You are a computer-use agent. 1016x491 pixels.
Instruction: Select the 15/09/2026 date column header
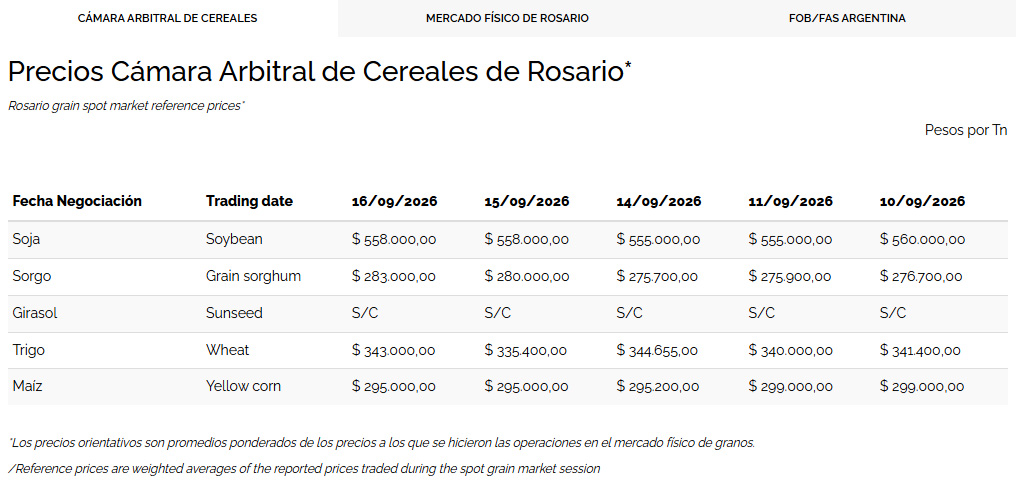(527, 201)
